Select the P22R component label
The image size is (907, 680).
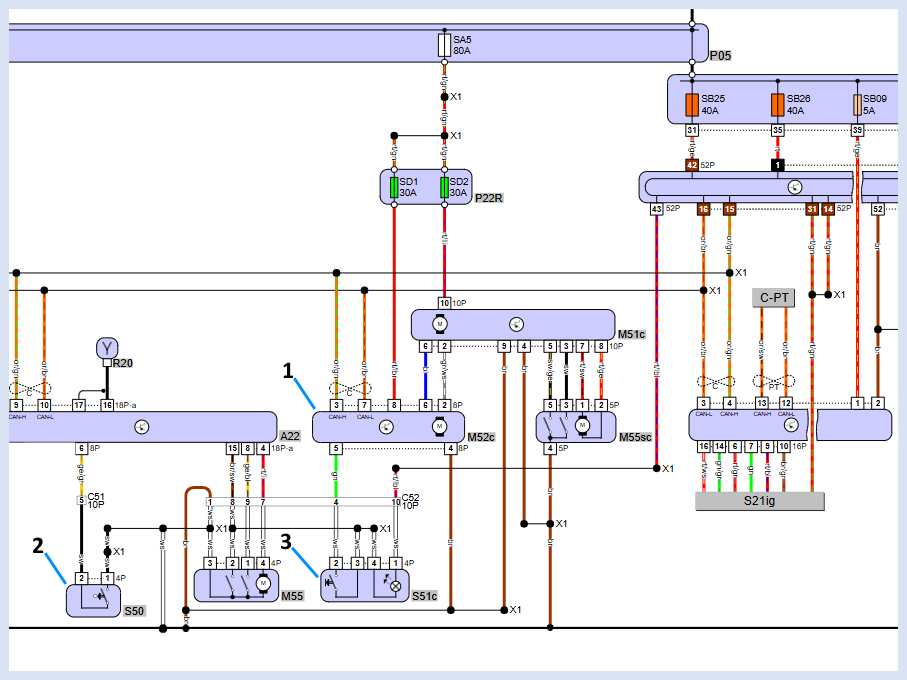click(x=489, y=198)
